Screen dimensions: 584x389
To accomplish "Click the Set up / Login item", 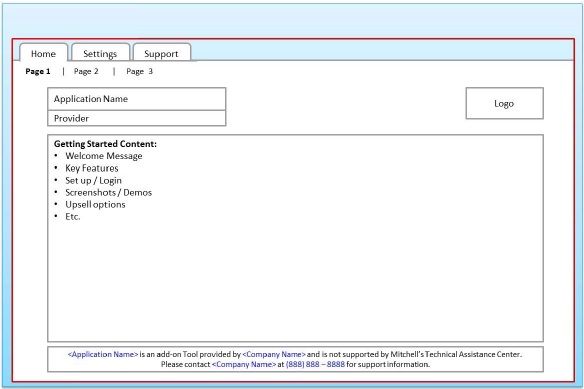I will coord(93,180).
